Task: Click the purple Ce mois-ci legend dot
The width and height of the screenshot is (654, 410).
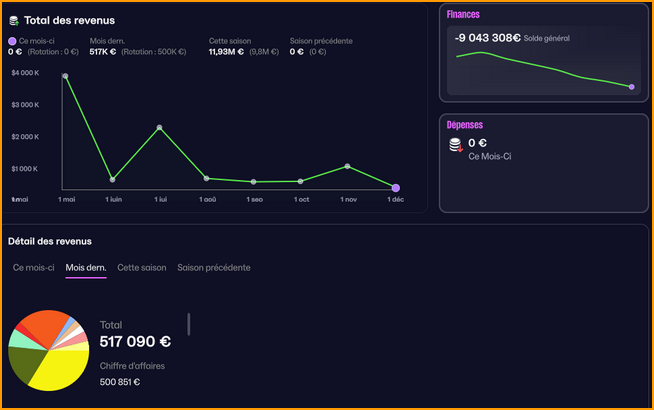Action: tap(12, 41)
